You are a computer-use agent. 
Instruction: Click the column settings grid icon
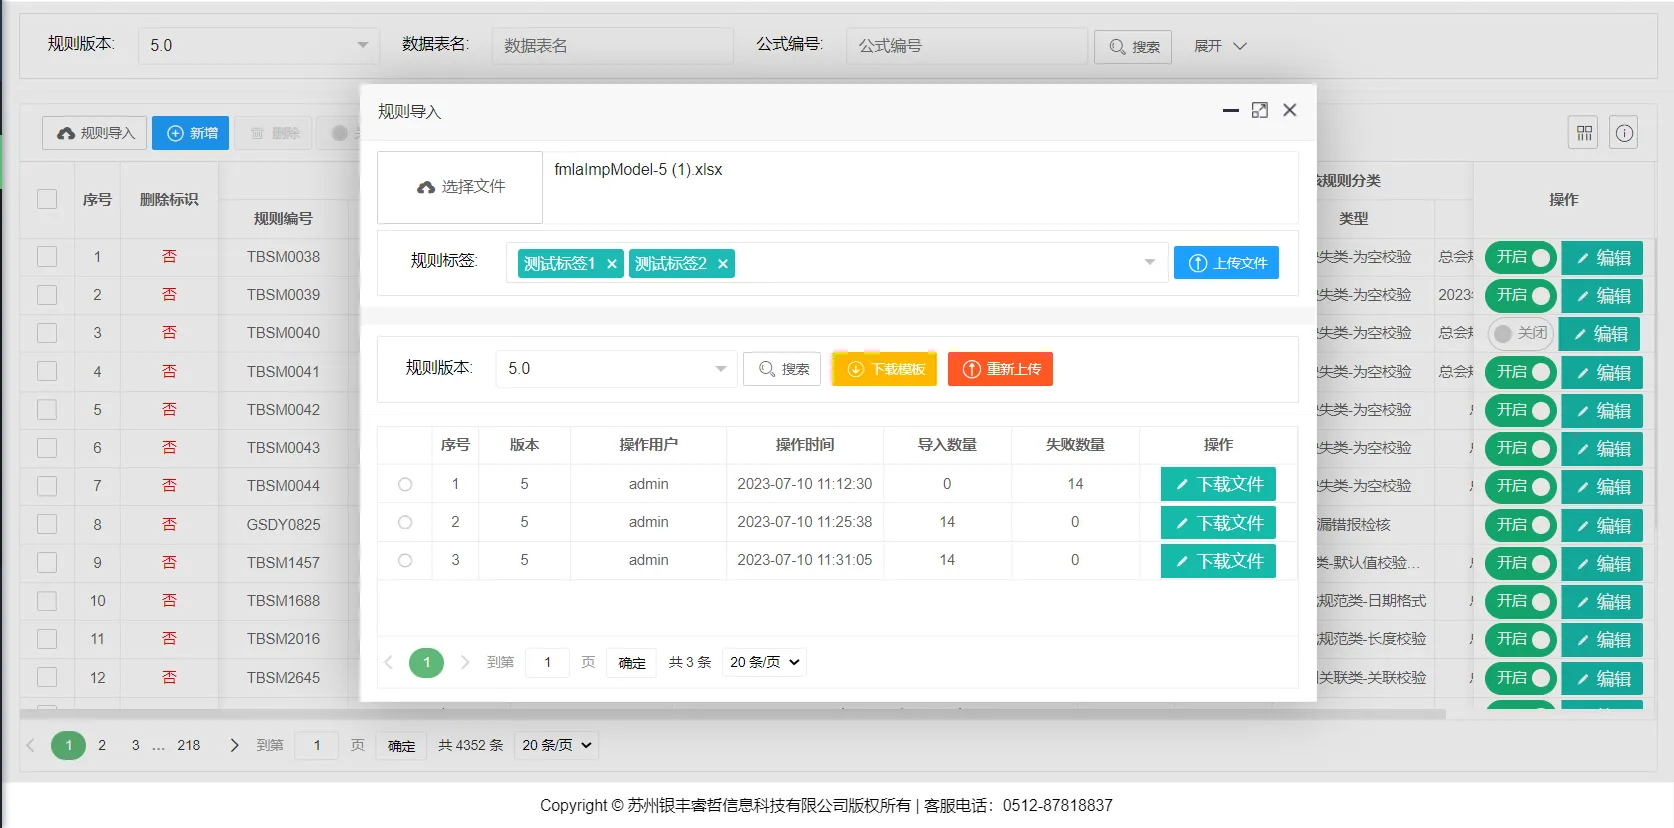click(1584, 133)
